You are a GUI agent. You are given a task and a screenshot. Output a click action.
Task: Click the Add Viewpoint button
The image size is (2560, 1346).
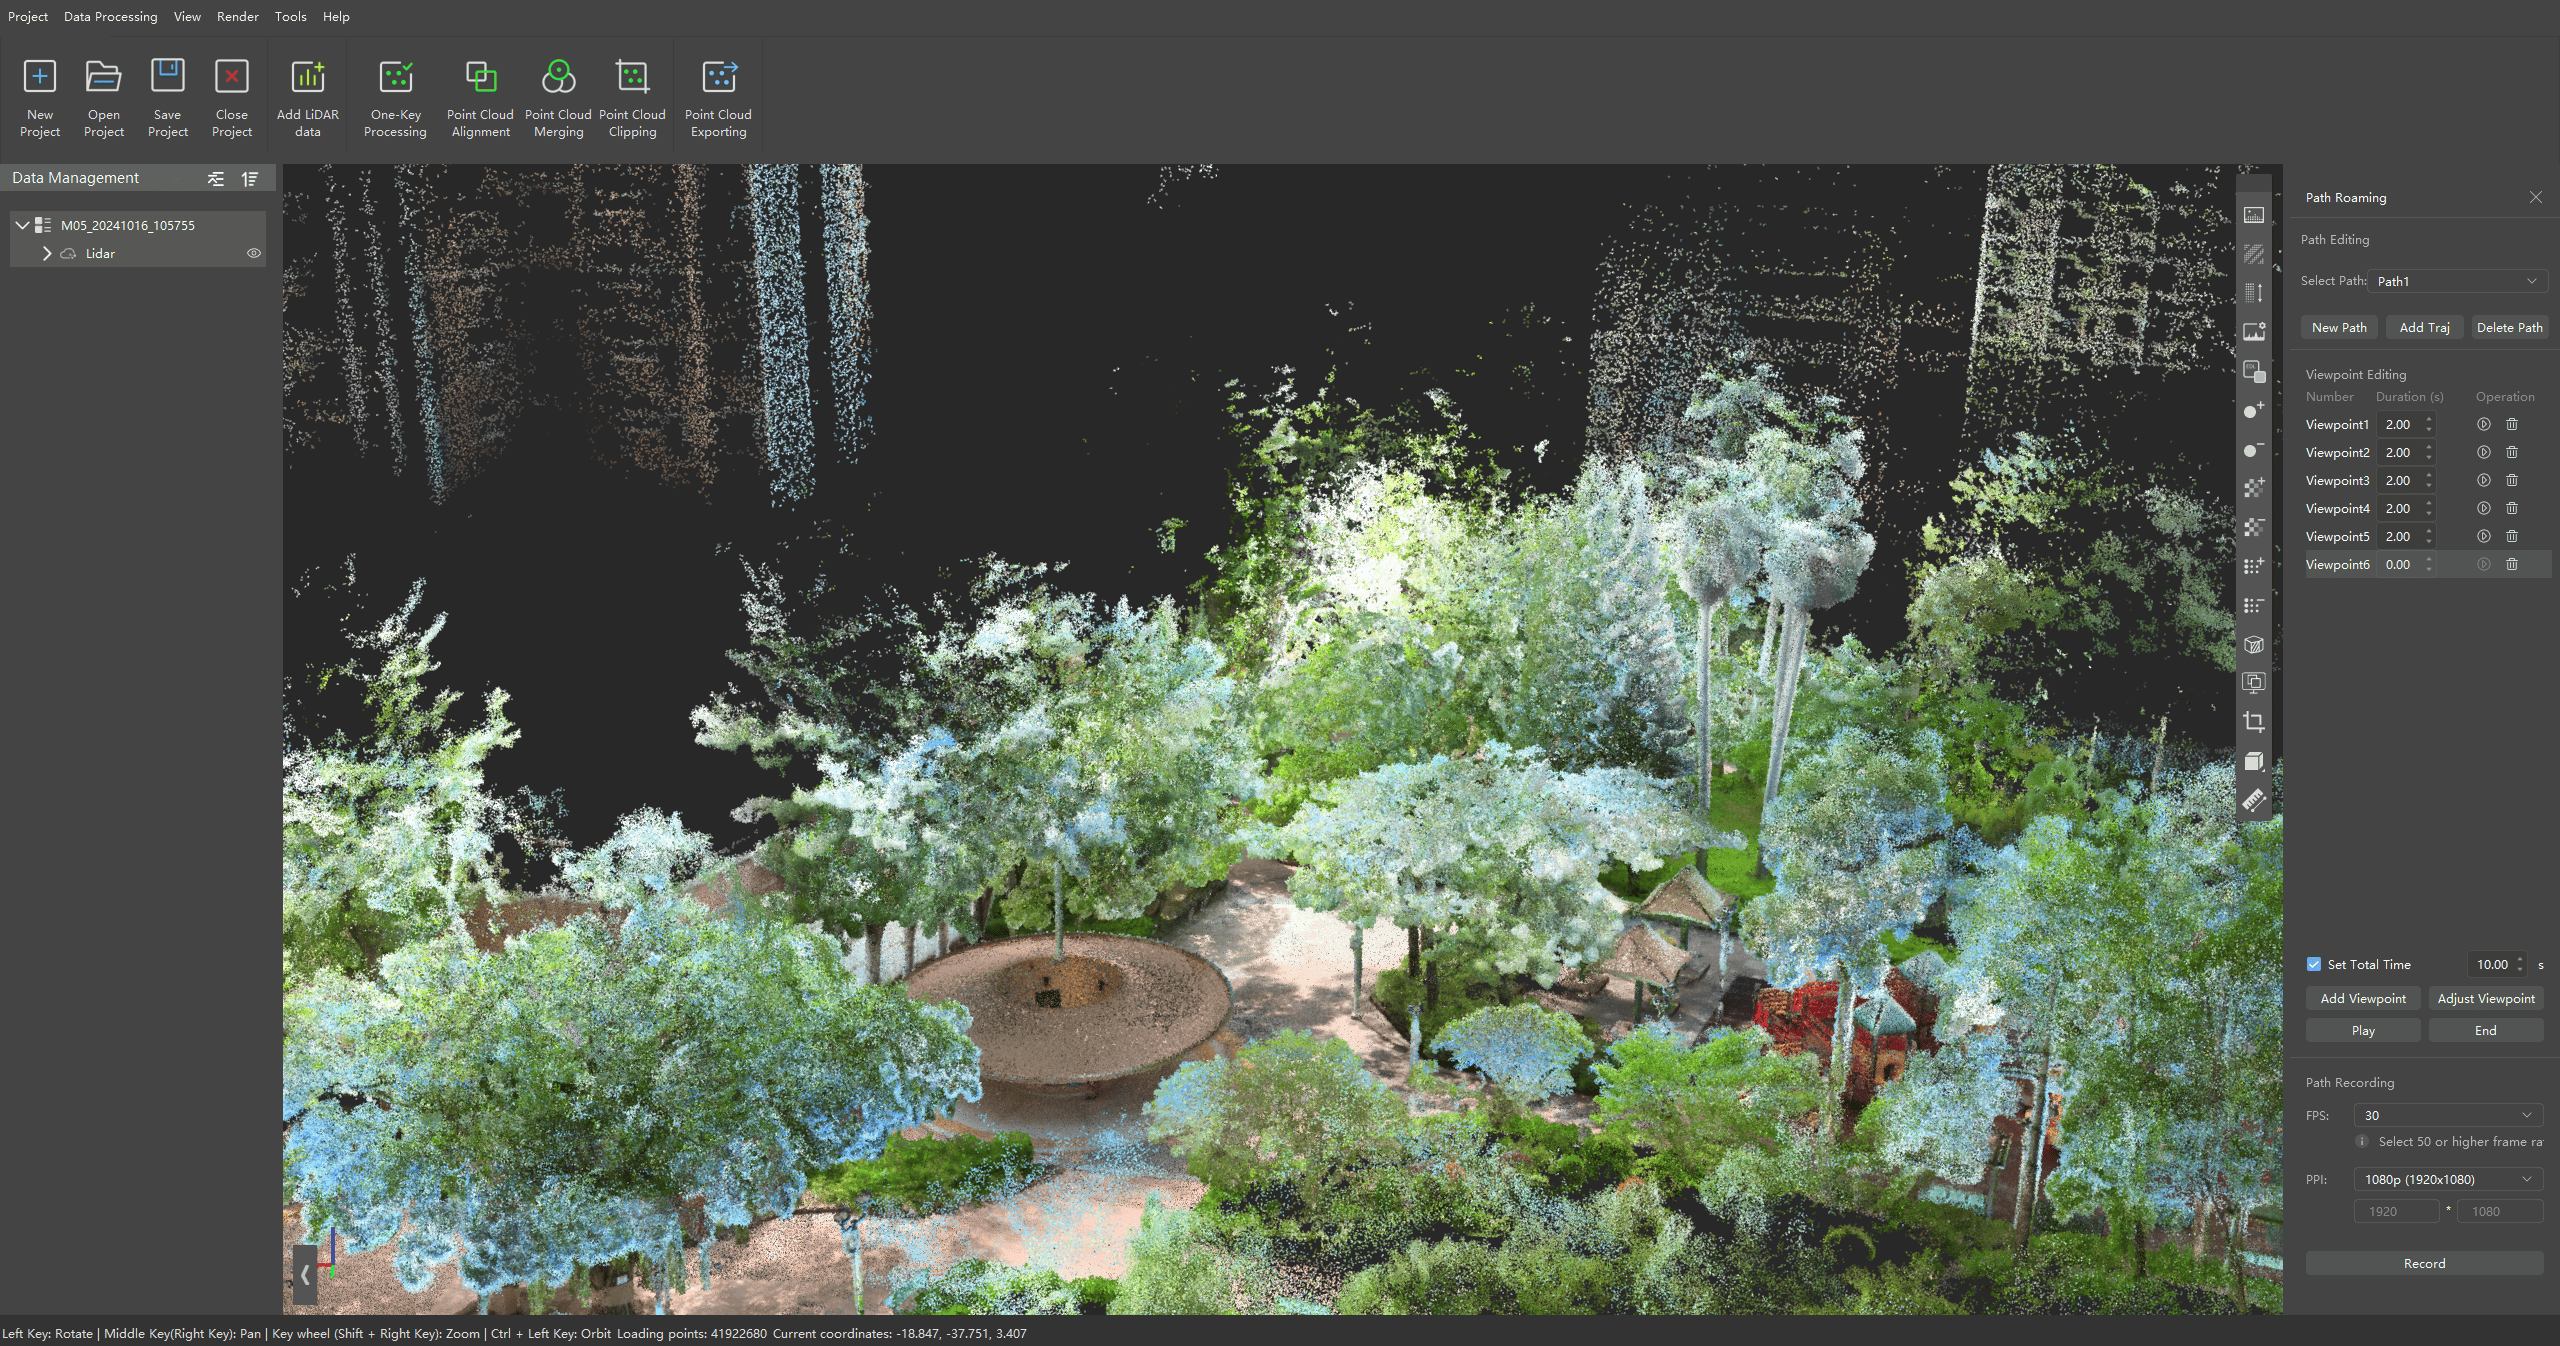pos(2362,999)
